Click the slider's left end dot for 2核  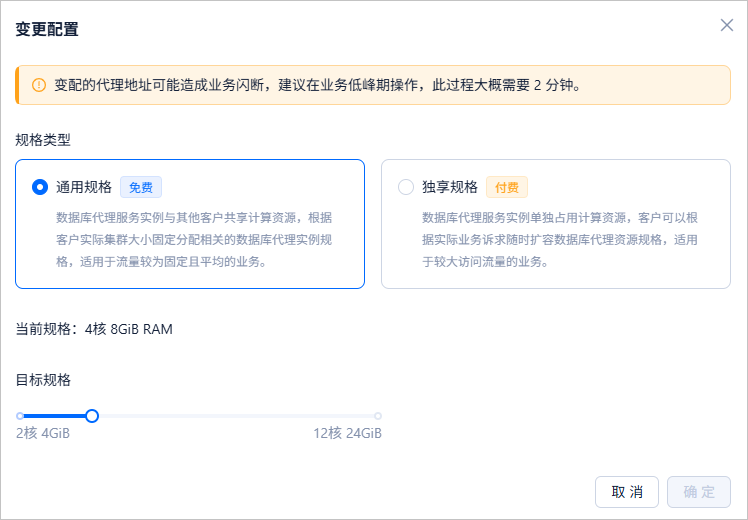(x=20, y=416)
